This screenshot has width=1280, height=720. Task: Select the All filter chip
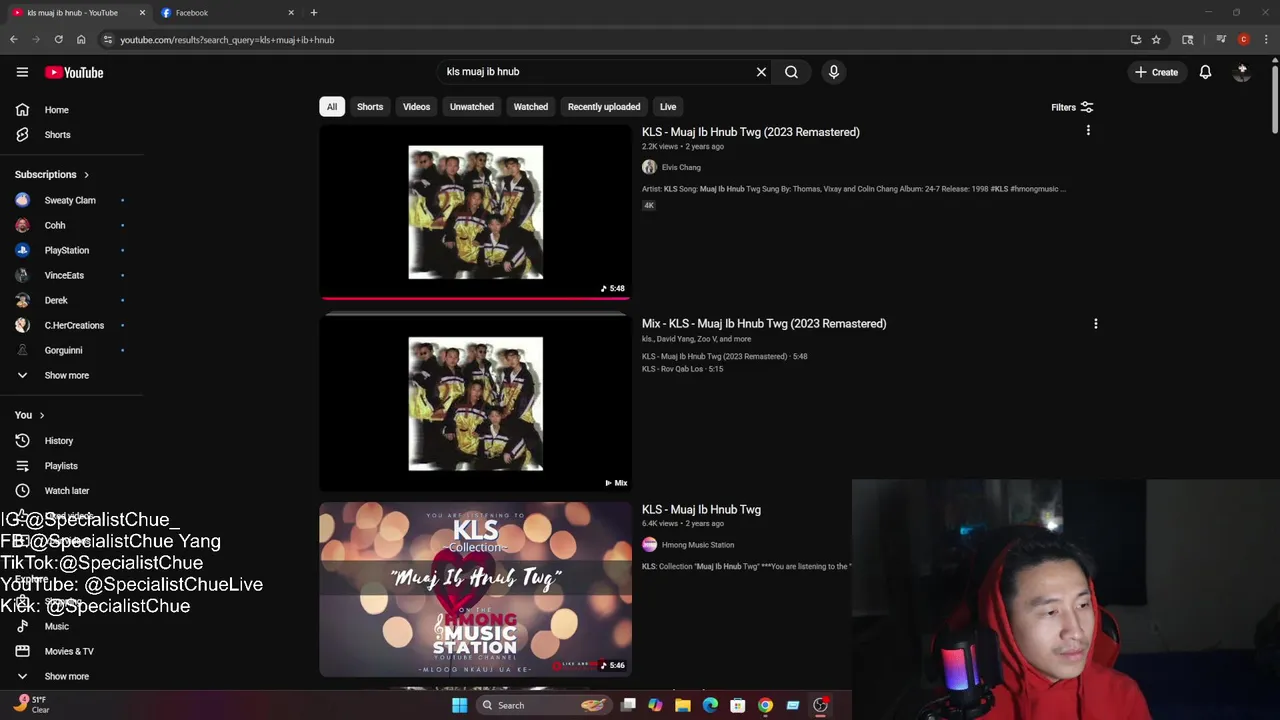click(332, 107)
